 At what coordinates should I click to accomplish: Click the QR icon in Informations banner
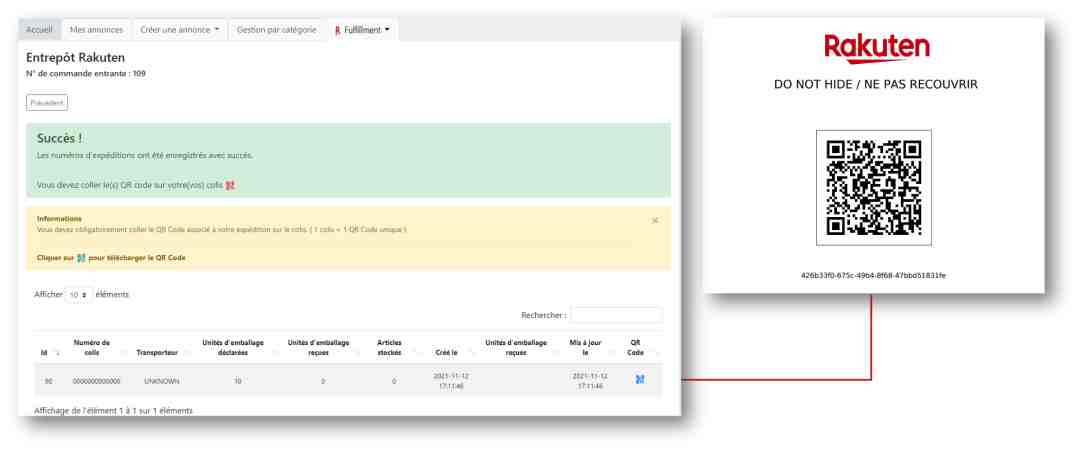pyautogui.click(x=81, y=258)
